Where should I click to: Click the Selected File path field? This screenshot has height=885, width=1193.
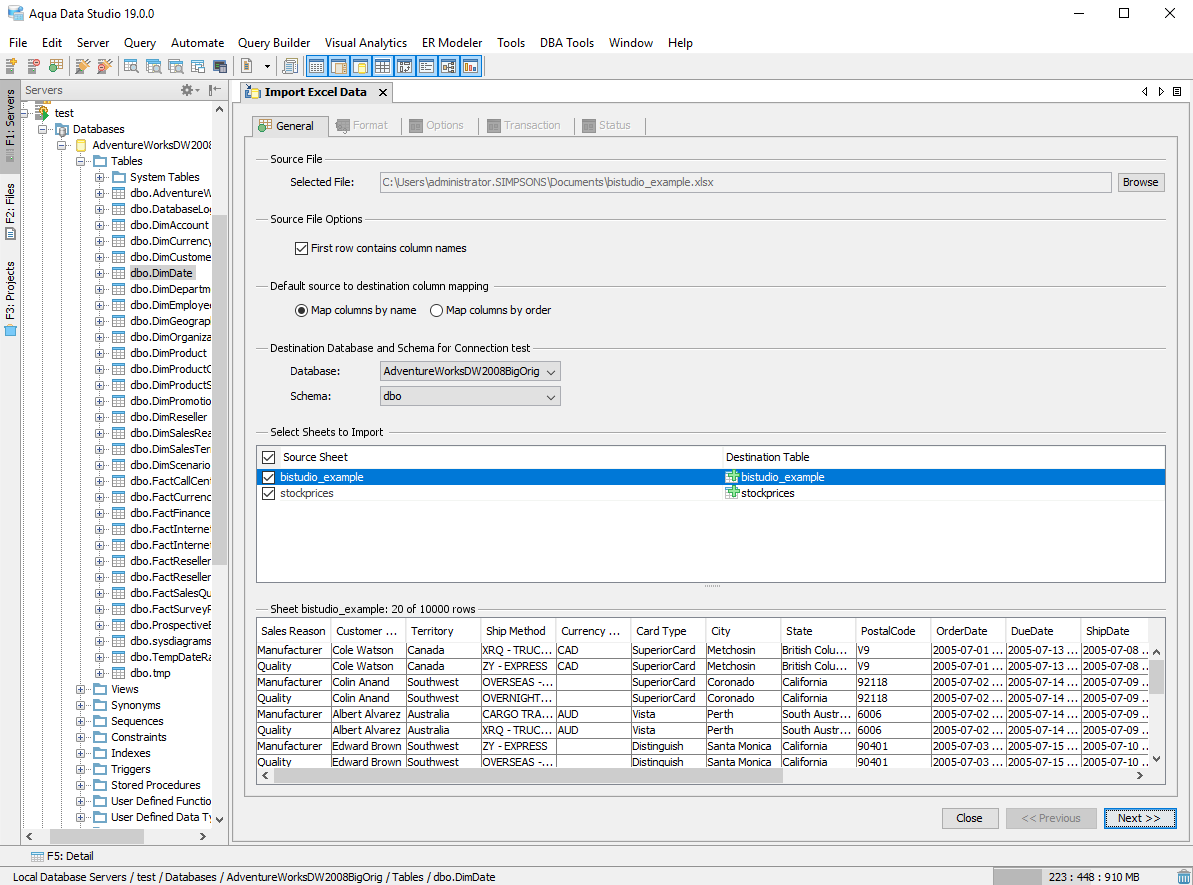click(x=746, y=183)
